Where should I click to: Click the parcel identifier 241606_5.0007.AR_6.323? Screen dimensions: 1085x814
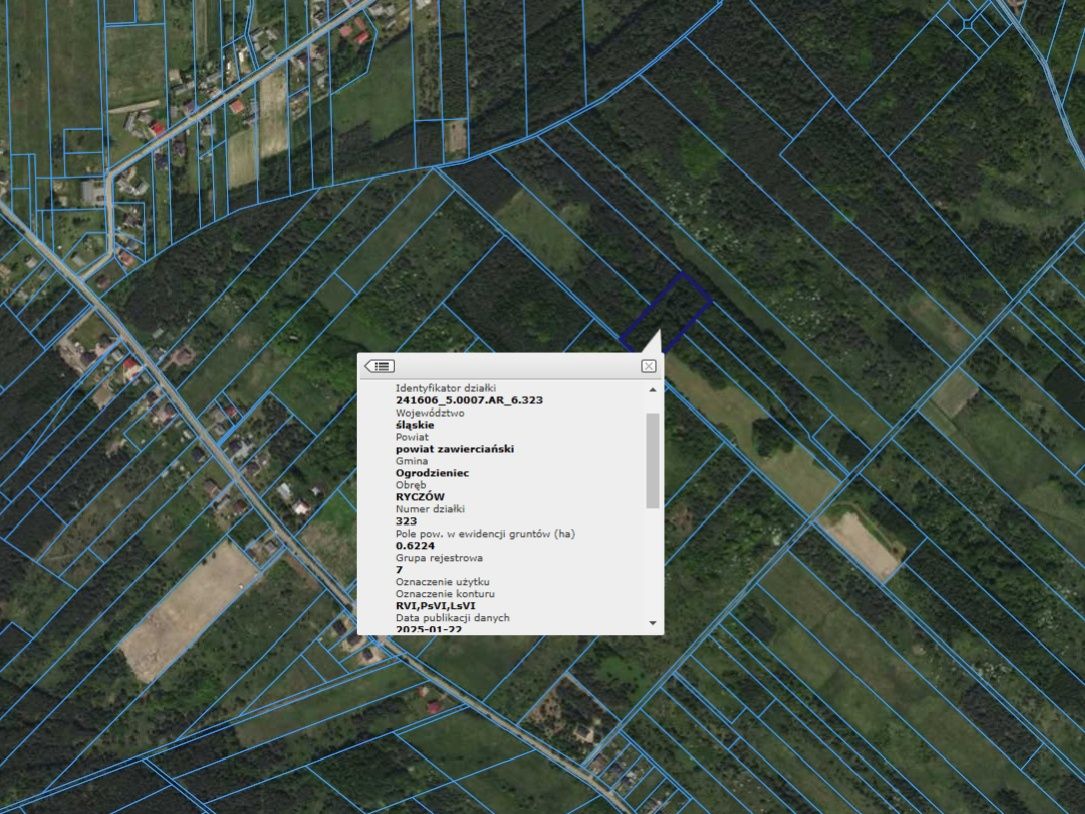click(469, 400)
